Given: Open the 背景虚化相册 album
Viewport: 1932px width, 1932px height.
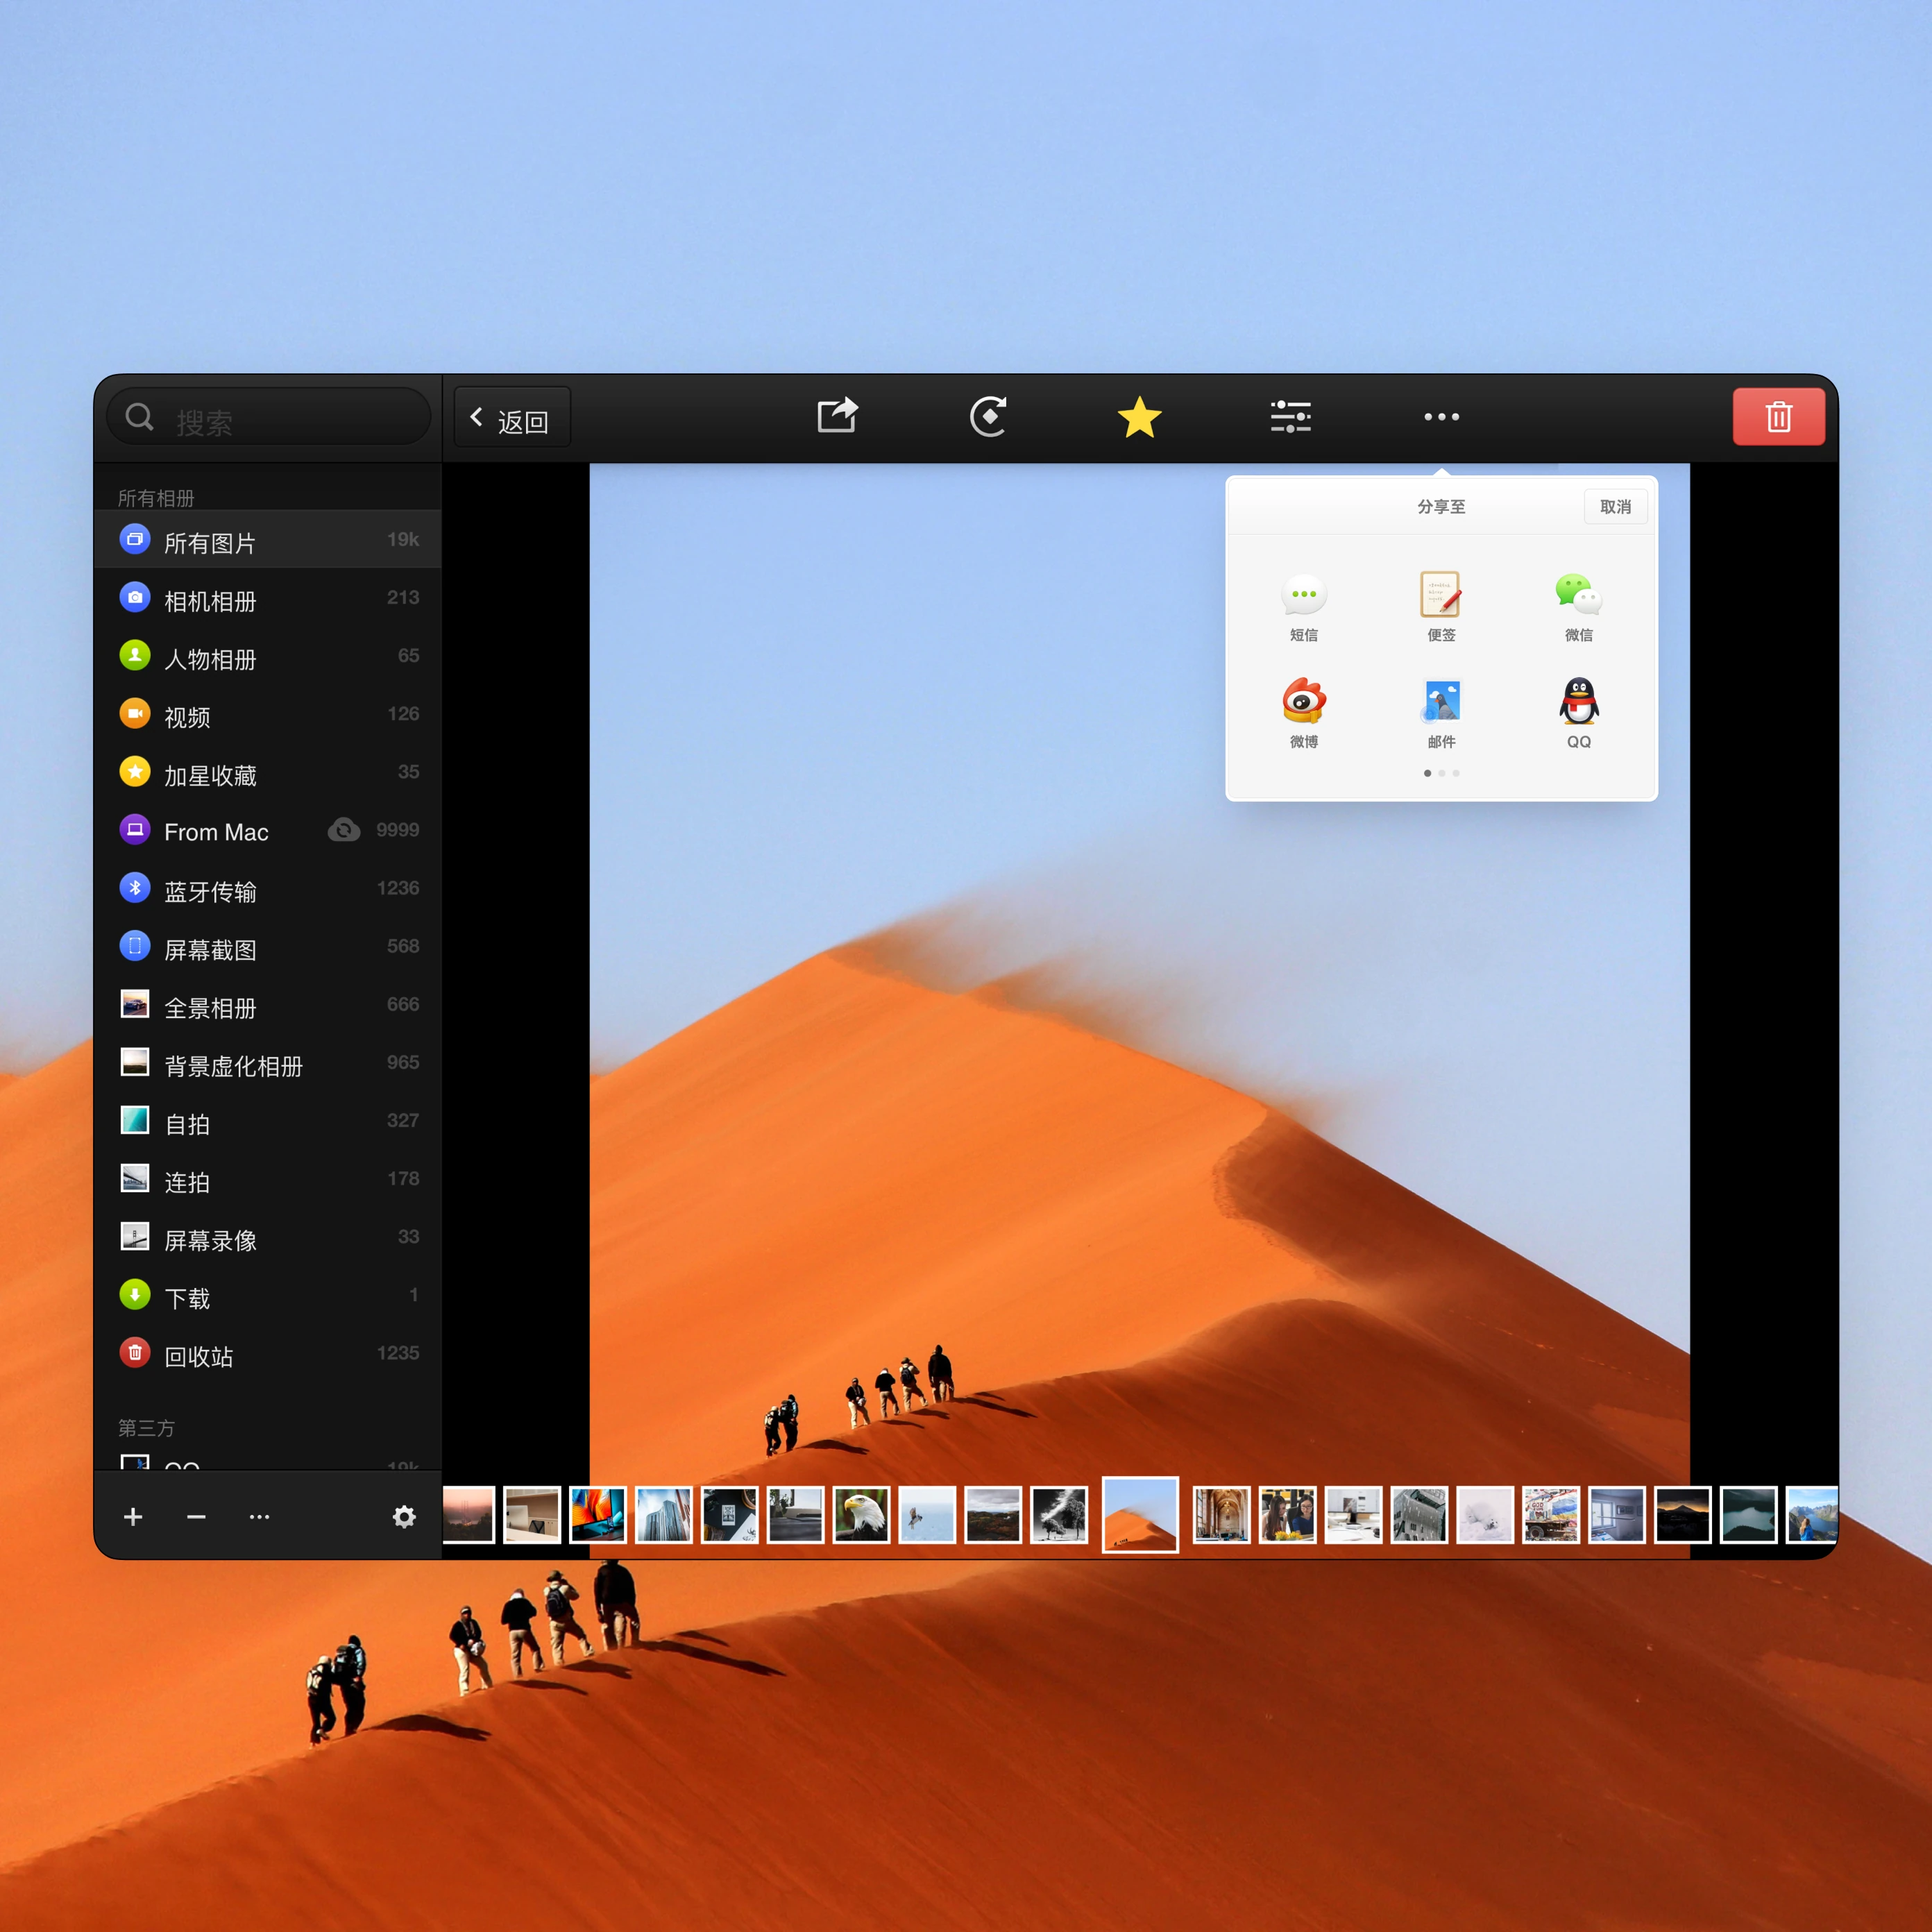Looking at the screenshot, I should click(268, 1062).
